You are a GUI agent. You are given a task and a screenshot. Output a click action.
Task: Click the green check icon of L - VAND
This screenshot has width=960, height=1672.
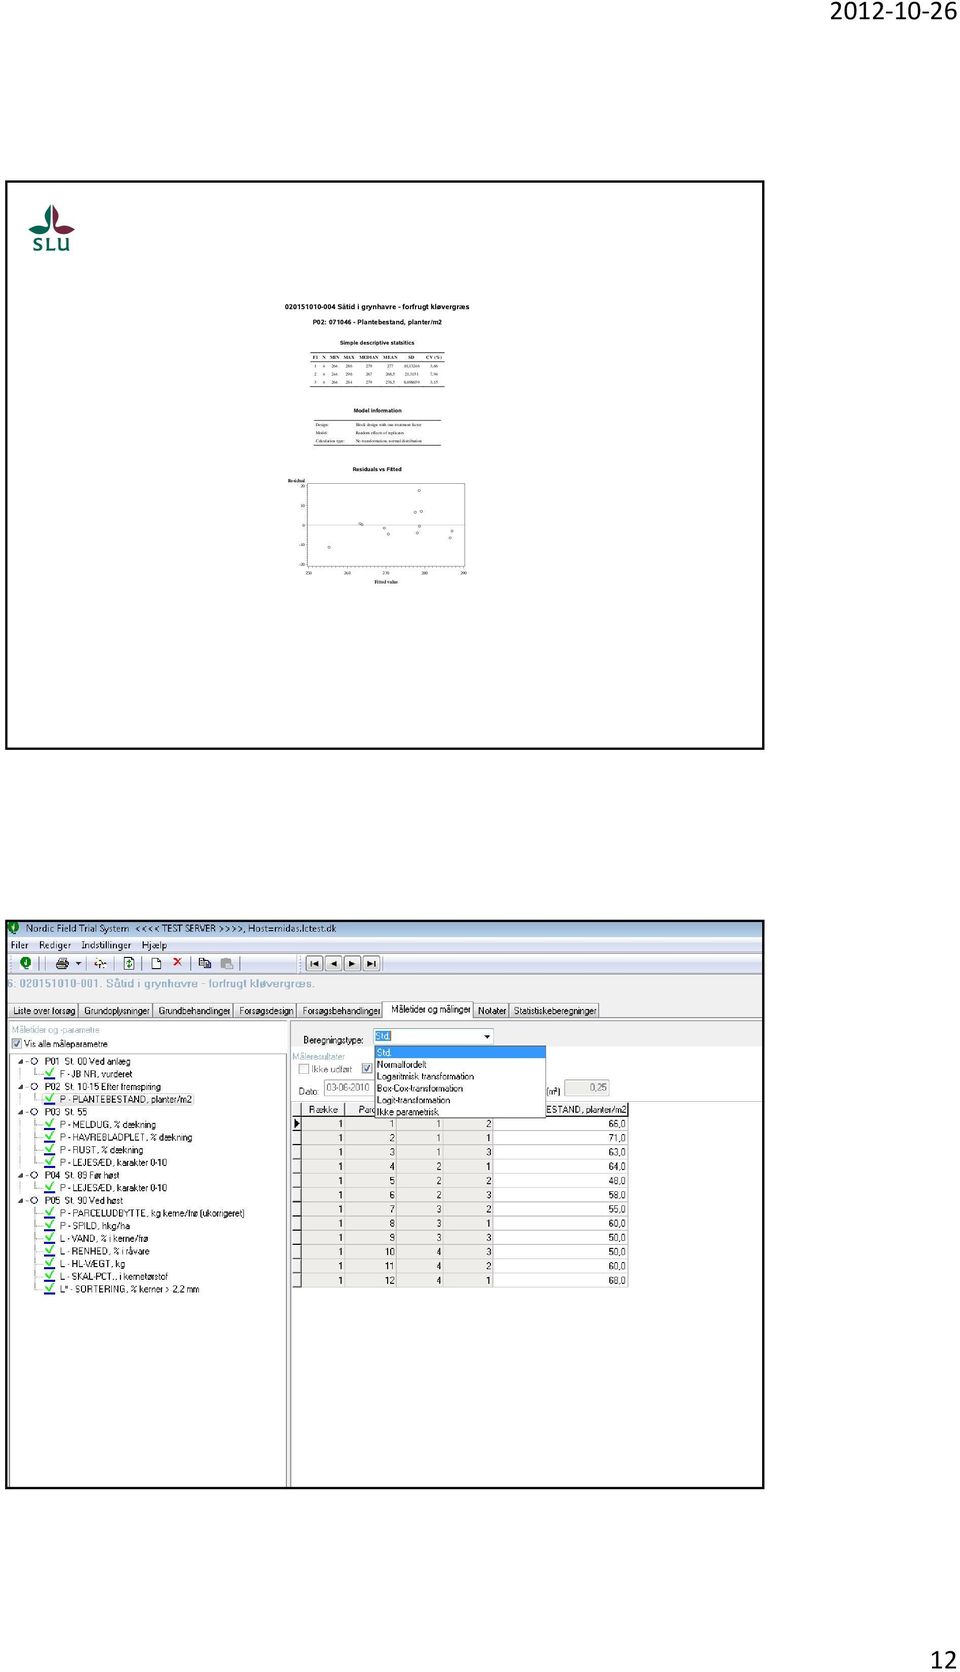(x=50, y=1238)
